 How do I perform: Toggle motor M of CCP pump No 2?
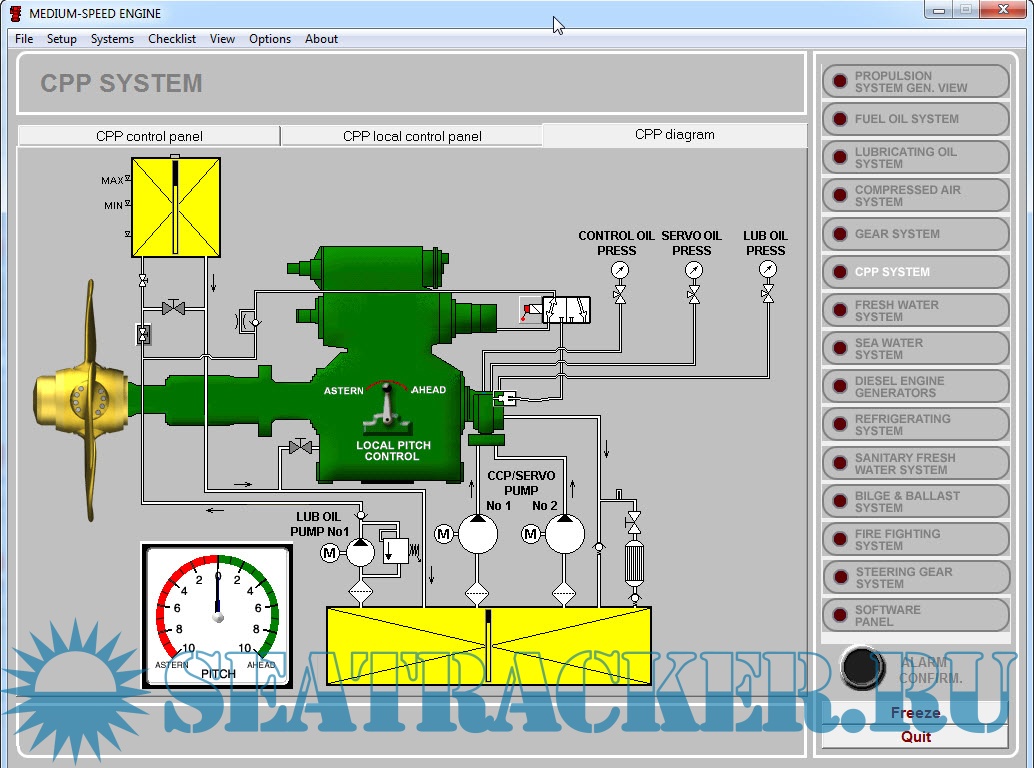531,535
